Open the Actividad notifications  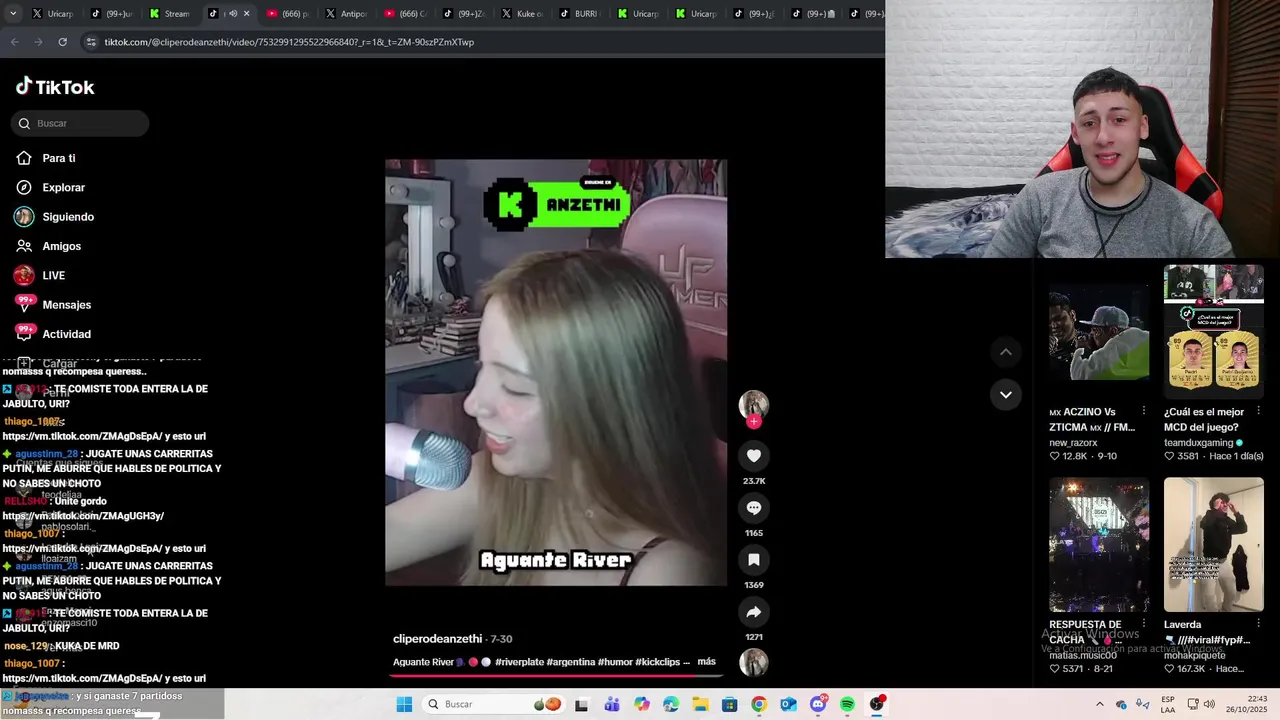coord(53,334)
